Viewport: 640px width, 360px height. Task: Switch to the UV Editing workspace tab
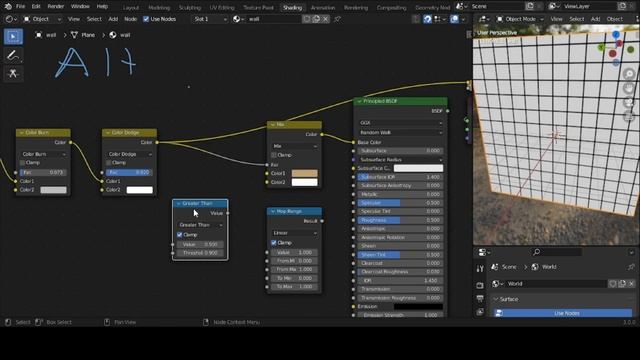(222, 7)
